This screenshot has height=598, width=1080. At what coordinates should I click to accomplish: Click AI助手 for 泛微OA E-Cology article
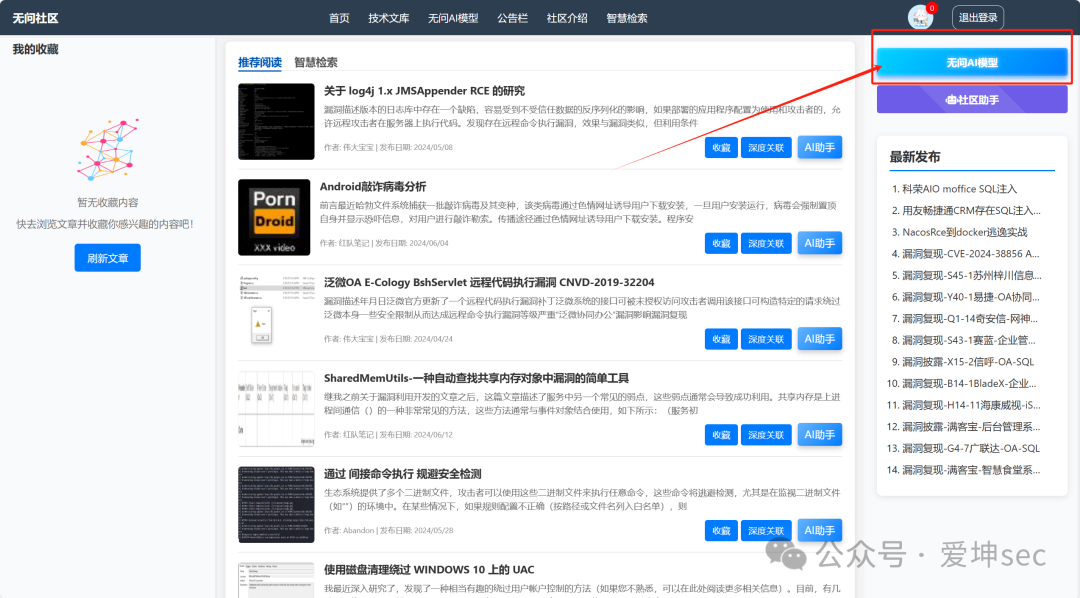(x=820, y=339)
